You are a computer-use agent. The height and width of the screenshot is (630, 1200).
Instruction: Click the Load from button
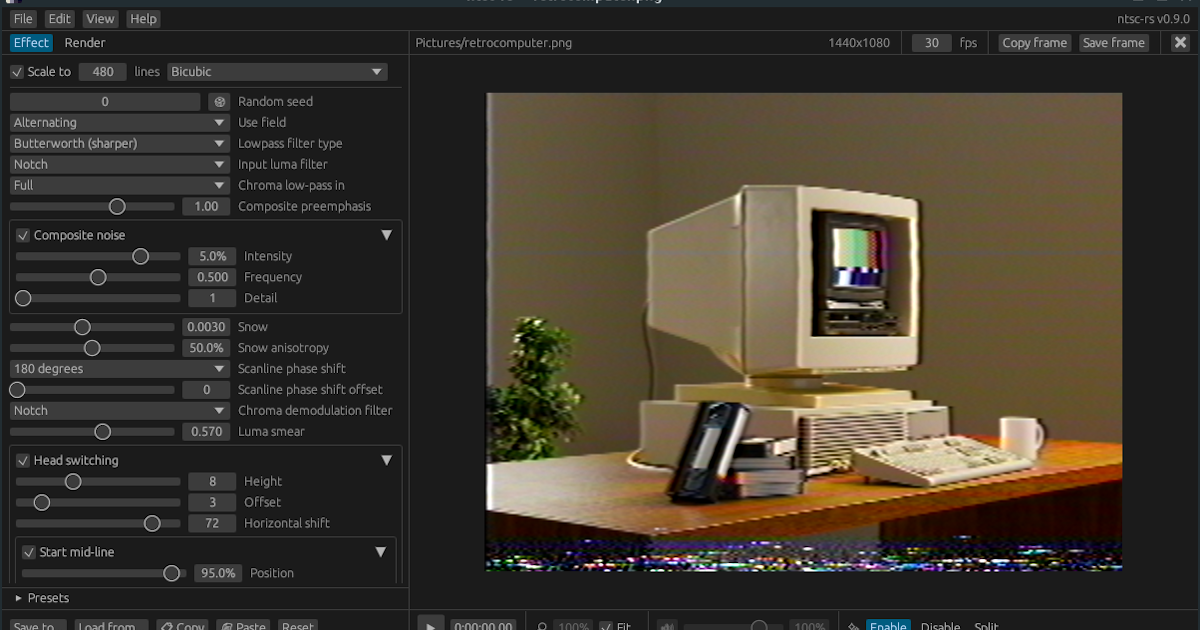coord(111,626)
